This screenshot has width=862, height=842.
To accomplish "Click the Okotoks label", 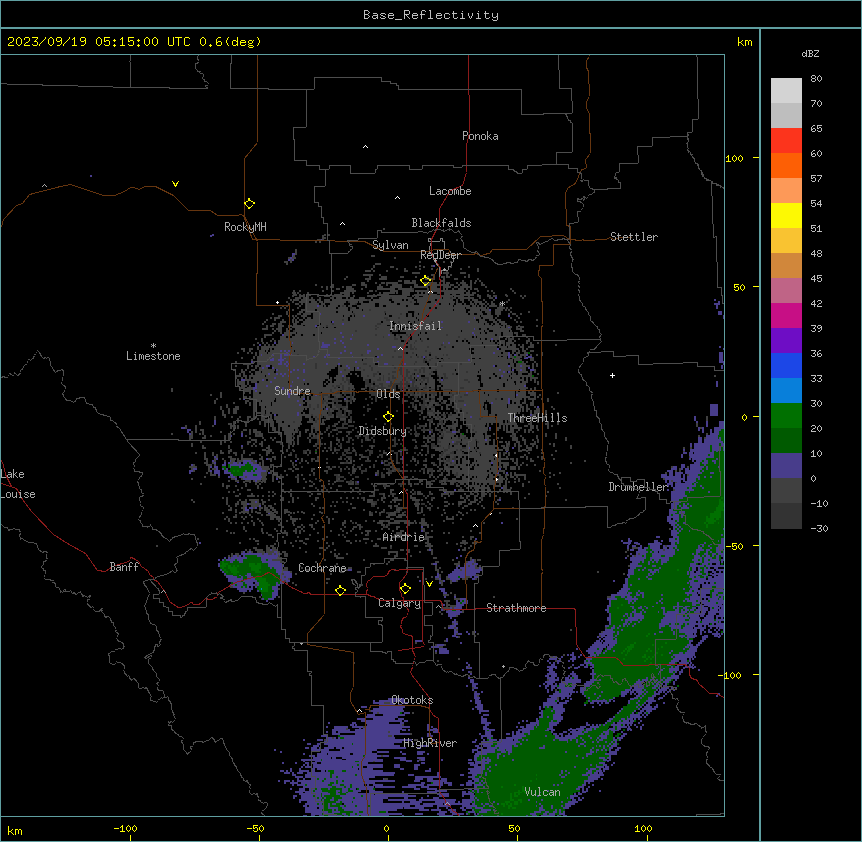I will pos(412,700).
